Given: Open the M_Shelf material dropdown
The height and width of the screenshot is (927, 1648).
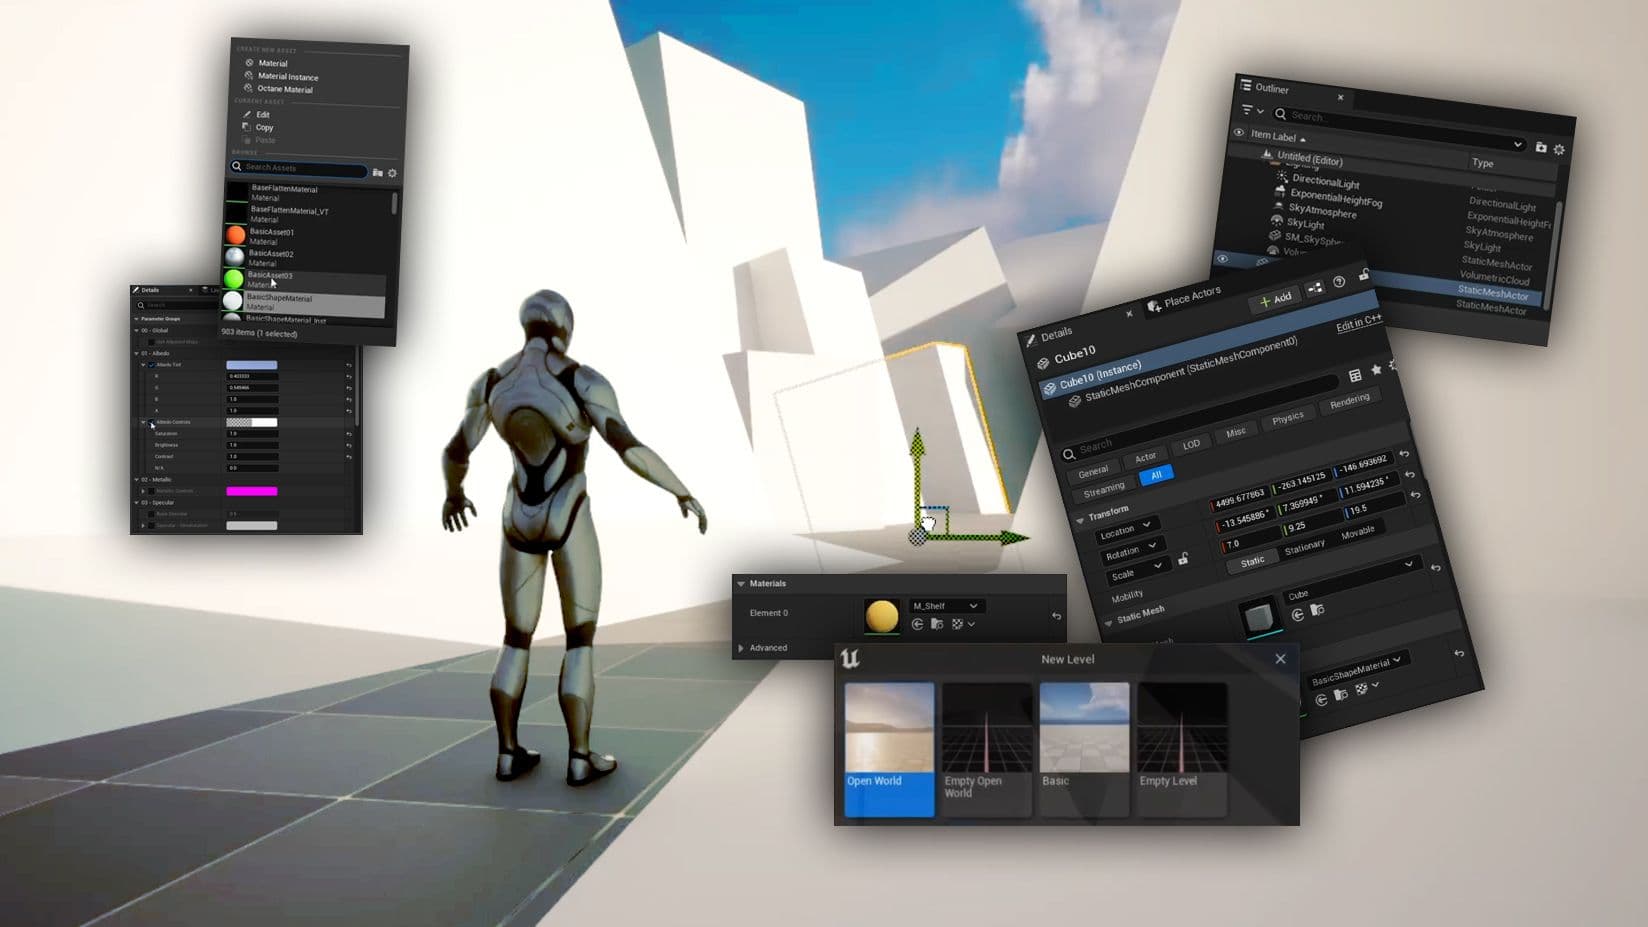Looking at the screenshot, I should (x=945, y=606).
